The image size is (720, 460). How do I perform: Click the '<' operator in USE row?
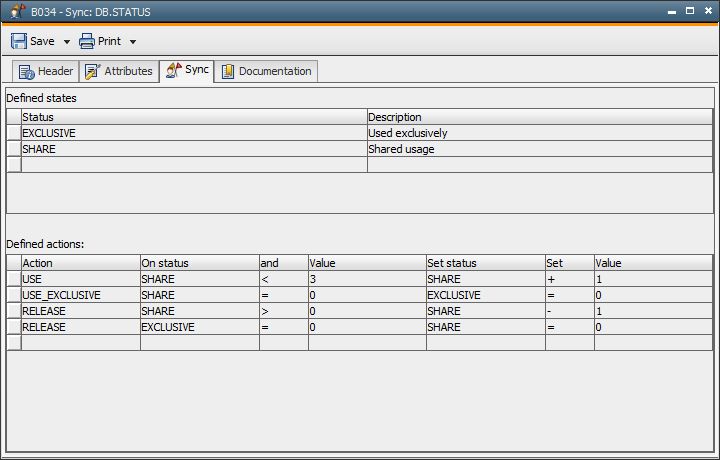284,279
